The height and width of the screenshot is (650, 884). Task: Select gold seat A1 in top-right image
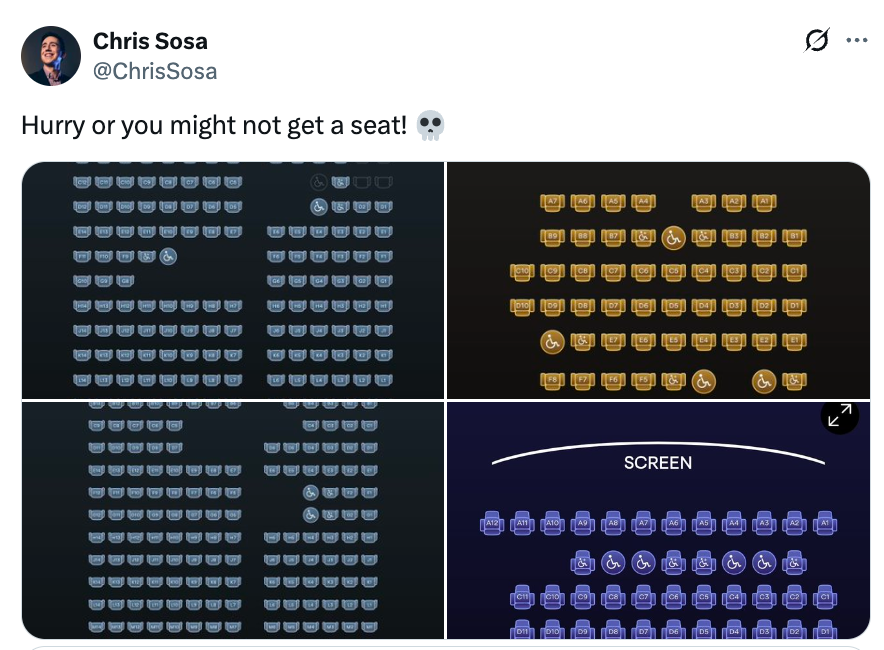tap(764, 202)
